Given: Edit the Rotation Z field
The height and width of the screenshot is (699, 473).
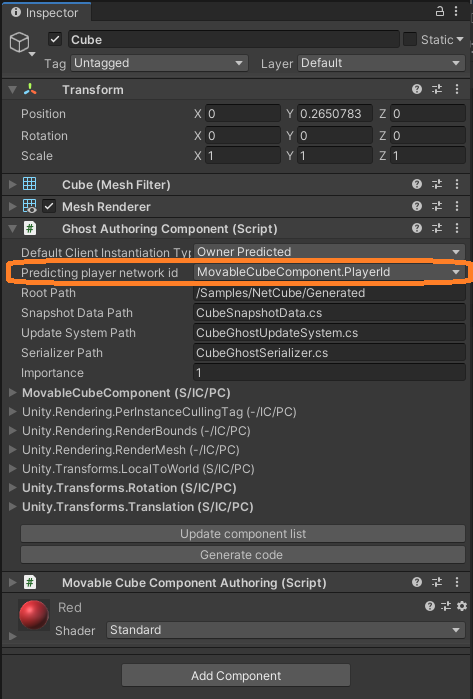Looking at the screenshot, I should (x=428, y=135).
